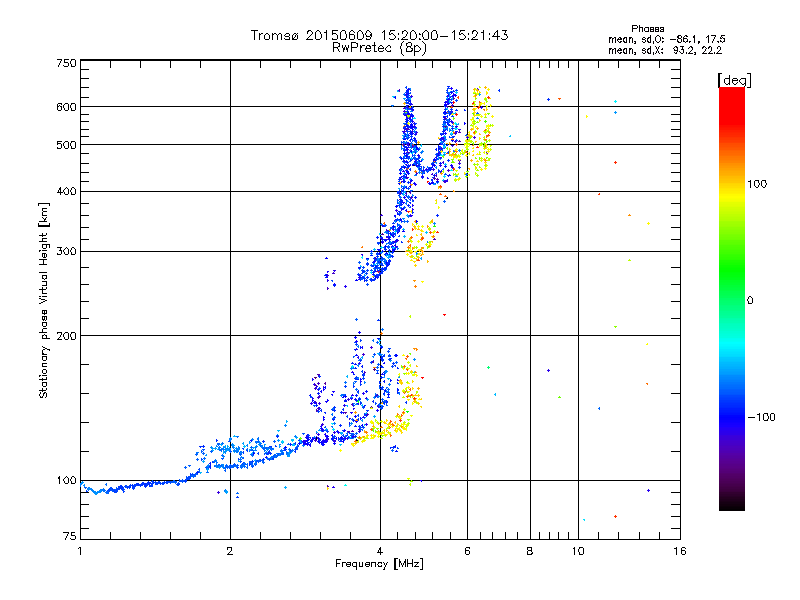Viewport: 800px width, 600px height.
Task: Pick the black bottom of the colorbar
Action: click(x=732, y=505)
